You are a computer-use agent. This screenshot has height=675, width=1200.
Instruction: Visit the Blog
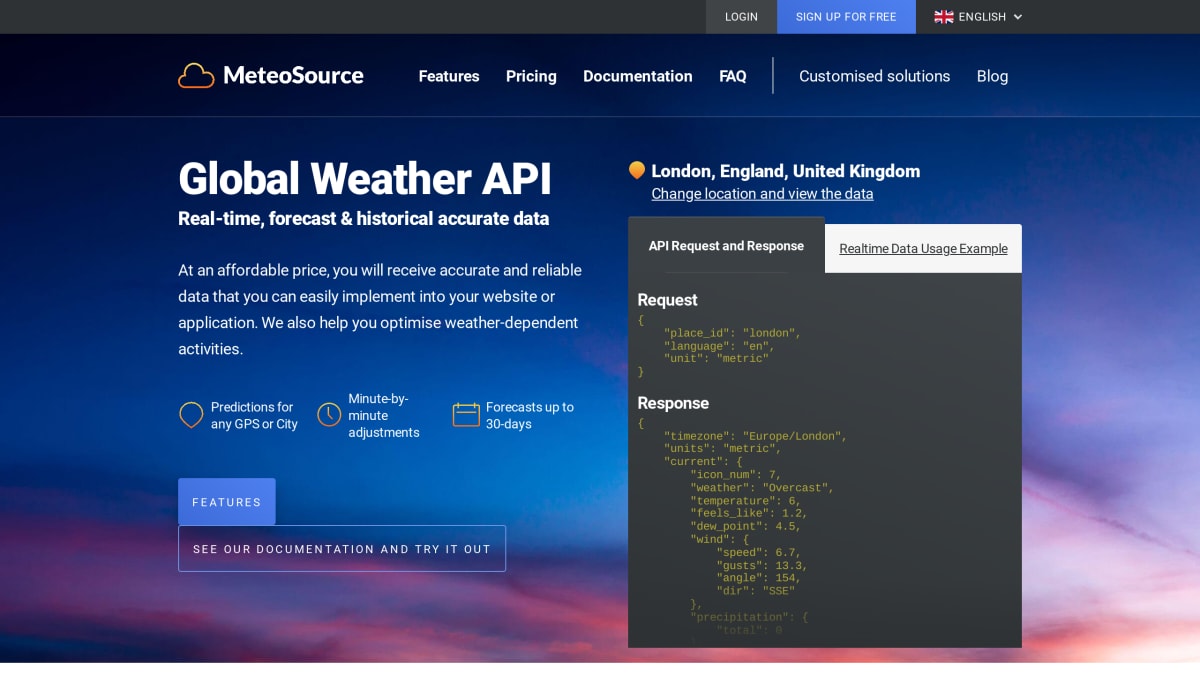tap(992, 76)
